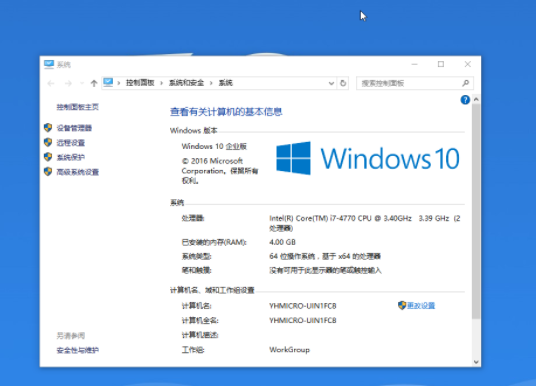Click YHMICRO-UIN1FC8 beside 计算机名 label
The width and height of the screenshot is (536, 386).
pos(303,306)
